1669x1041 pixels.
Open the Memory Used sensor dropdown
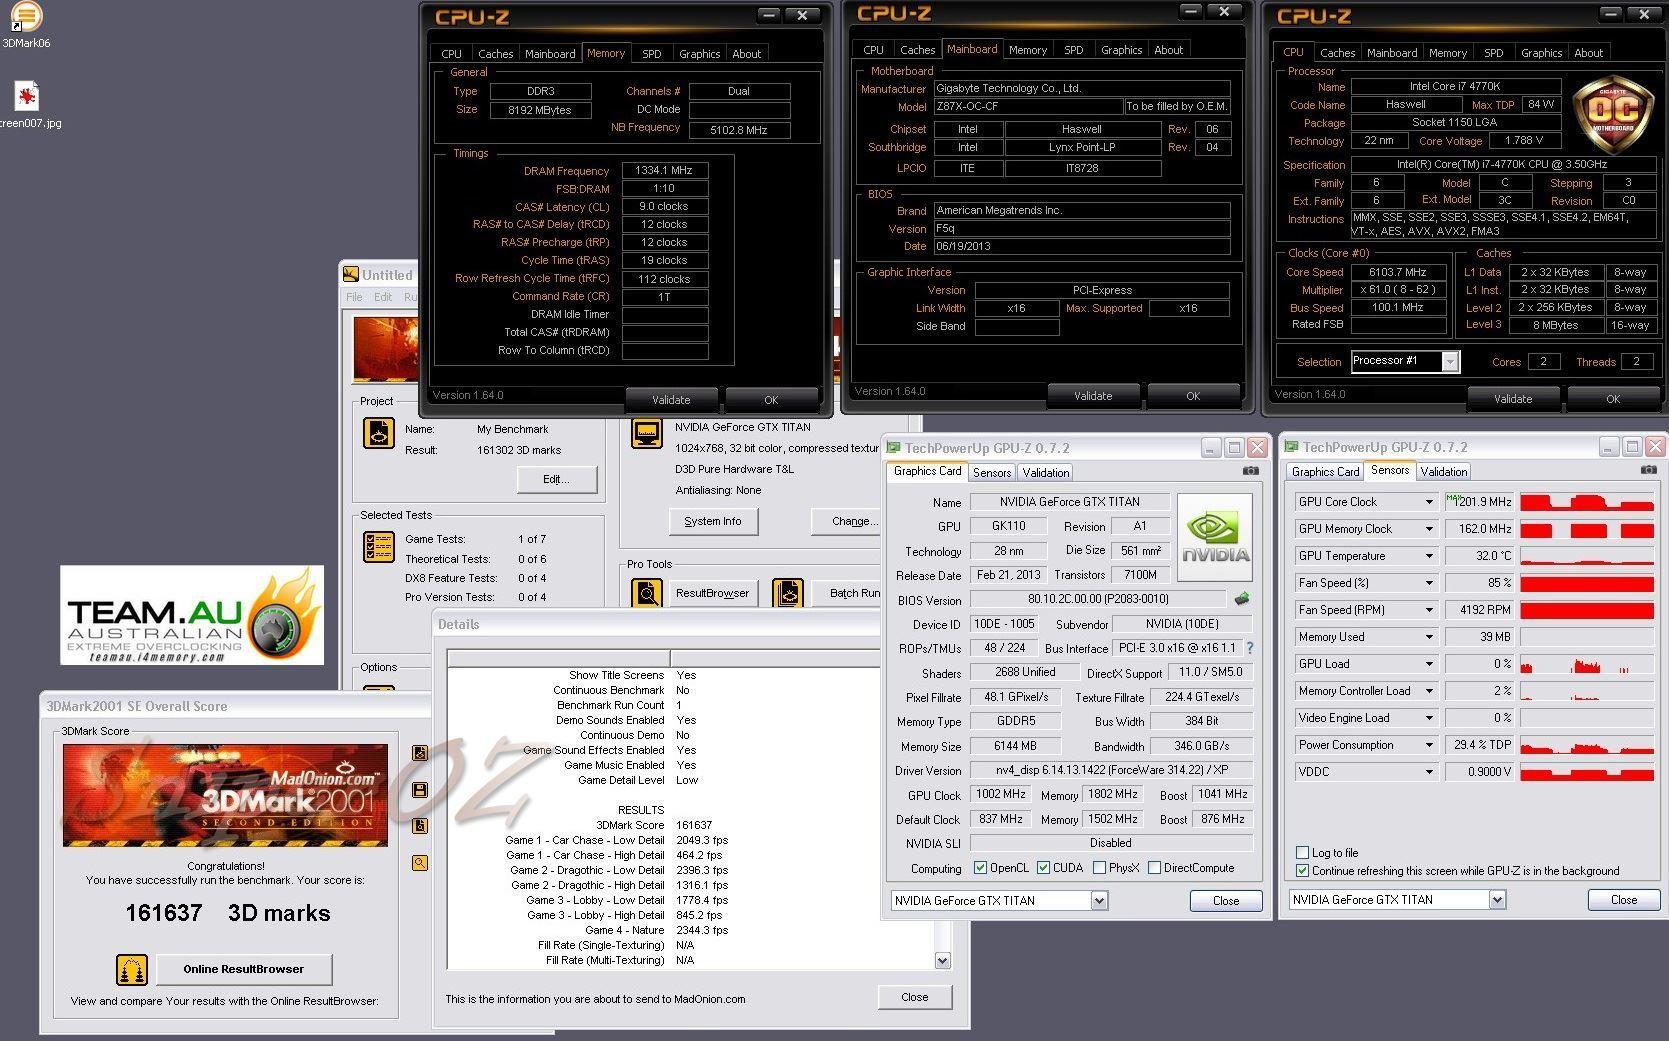tap(1429, 637)
